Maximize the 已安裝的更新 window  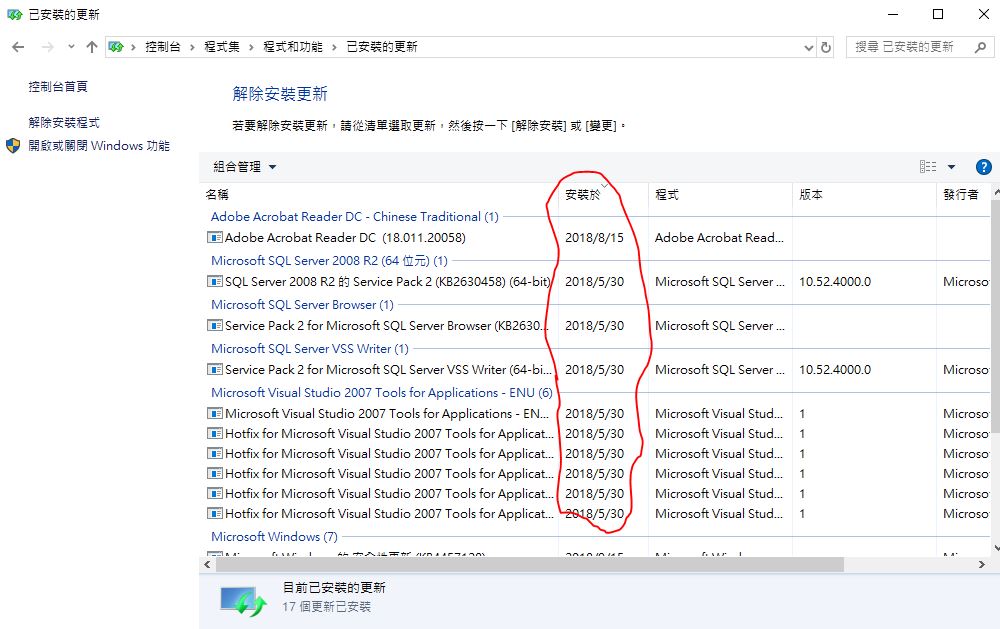tap(938, 14)
